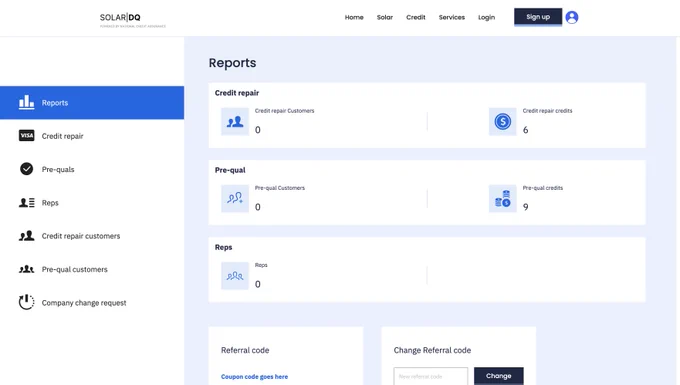Click the Reps group tile icon

tap(235, 276)
